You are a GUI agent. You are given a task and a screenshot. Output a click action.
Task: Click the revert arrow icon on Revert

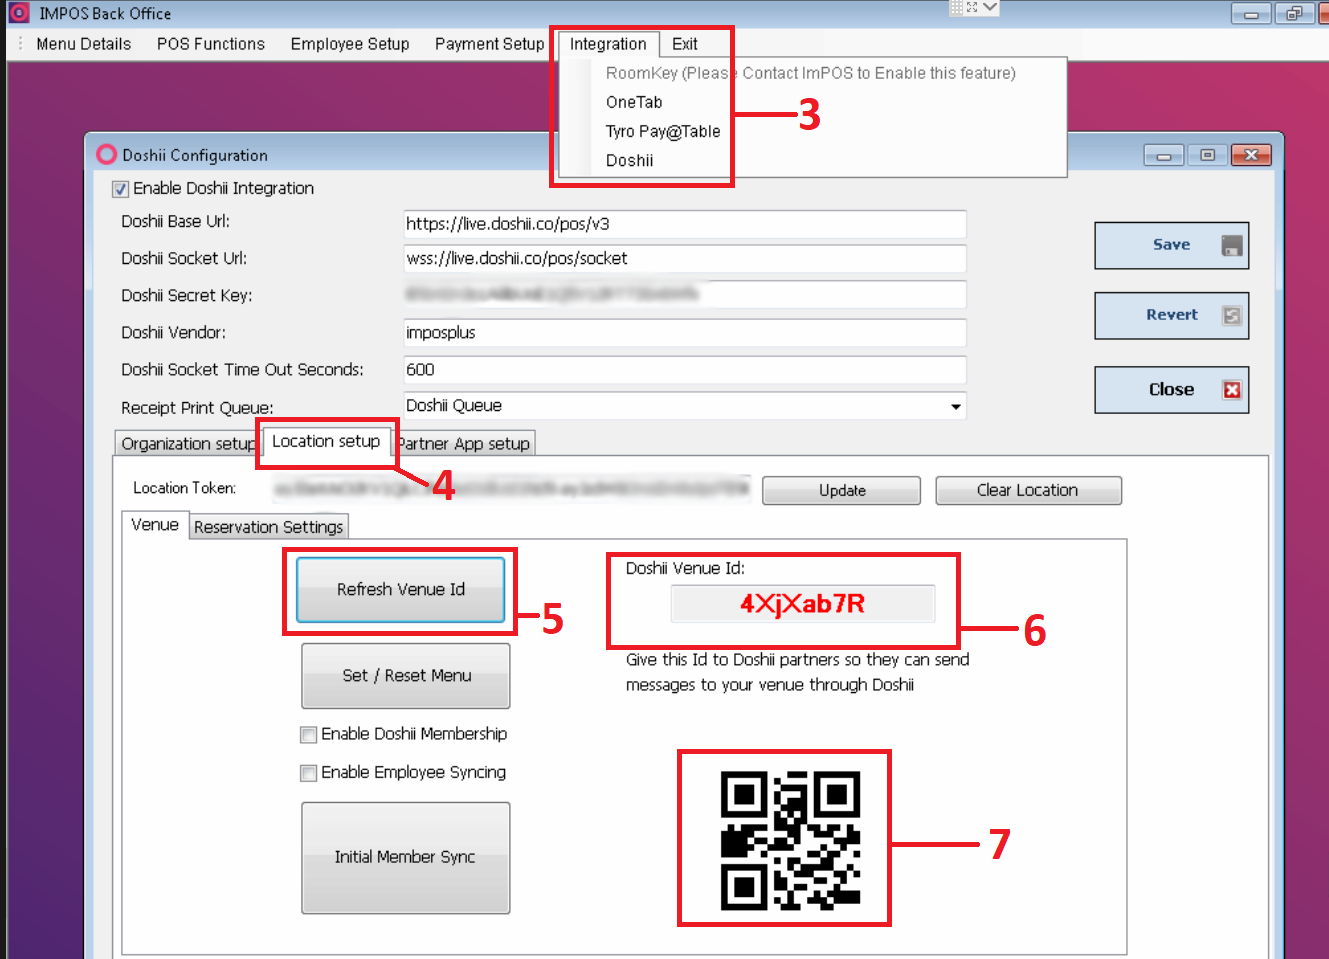(x=1232, y=315)
